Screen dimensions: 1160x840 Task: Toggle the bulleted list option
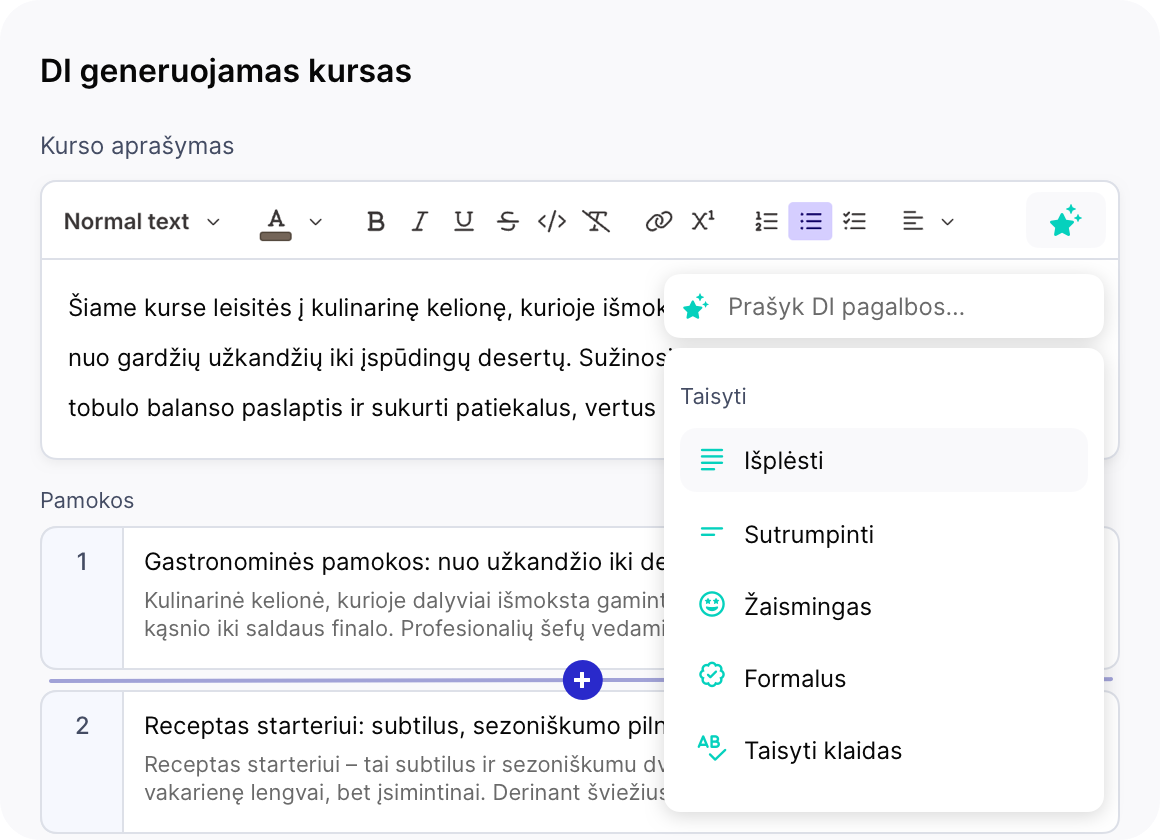pyautogui.click(x=810, y=221)
